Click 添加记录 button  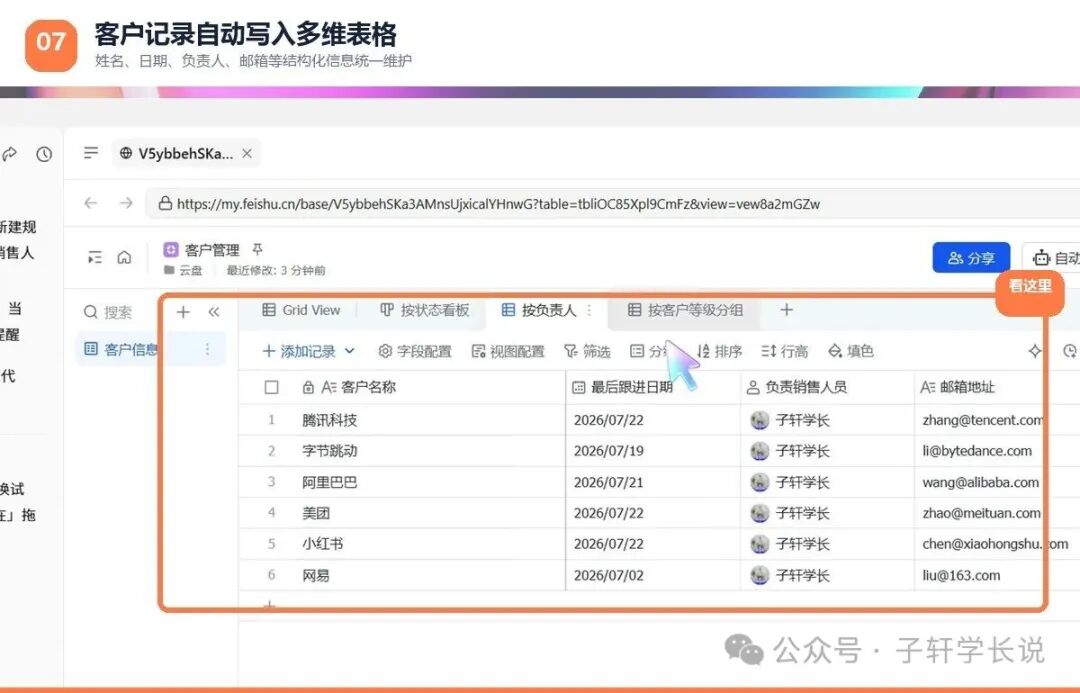coord(299,351)
